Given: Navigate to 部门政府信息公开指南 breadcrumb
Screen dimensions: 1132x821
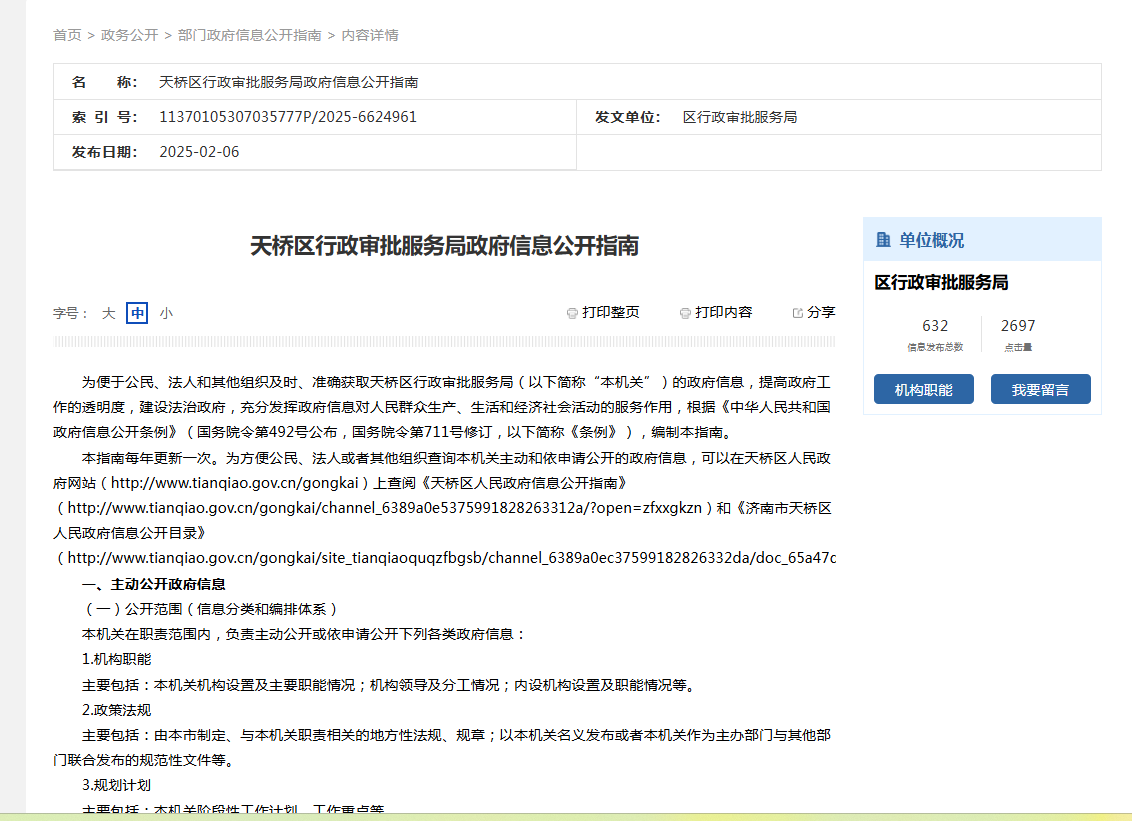Looking at the screenshot, I should click(249, 35).
